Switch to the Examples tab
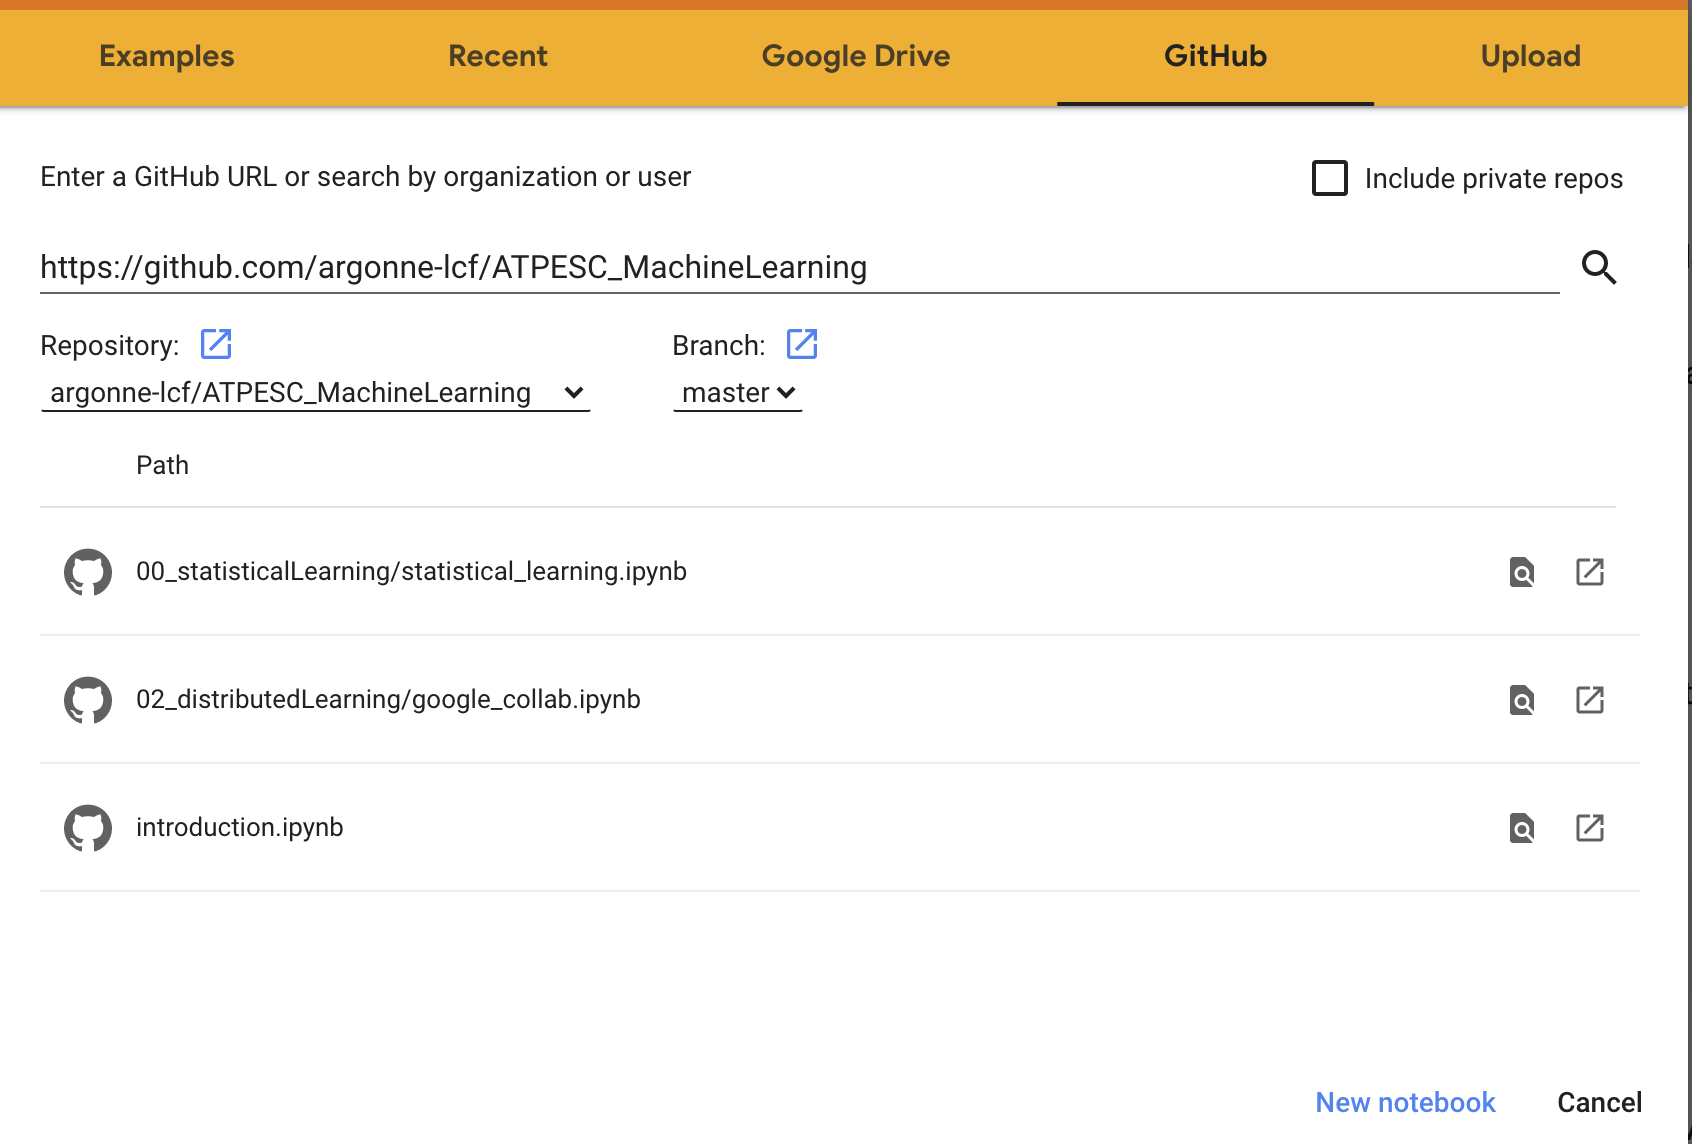The height and width of the screenshot is (1144, 1692). [167, 56]
